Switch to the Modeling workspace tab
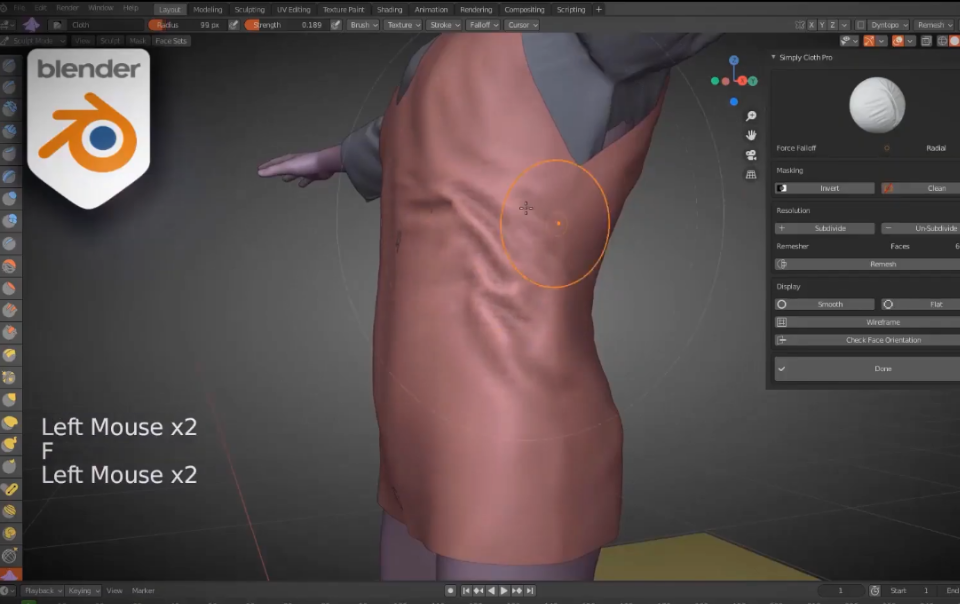This screenshot has width=960, height=604. pos(208,10)
